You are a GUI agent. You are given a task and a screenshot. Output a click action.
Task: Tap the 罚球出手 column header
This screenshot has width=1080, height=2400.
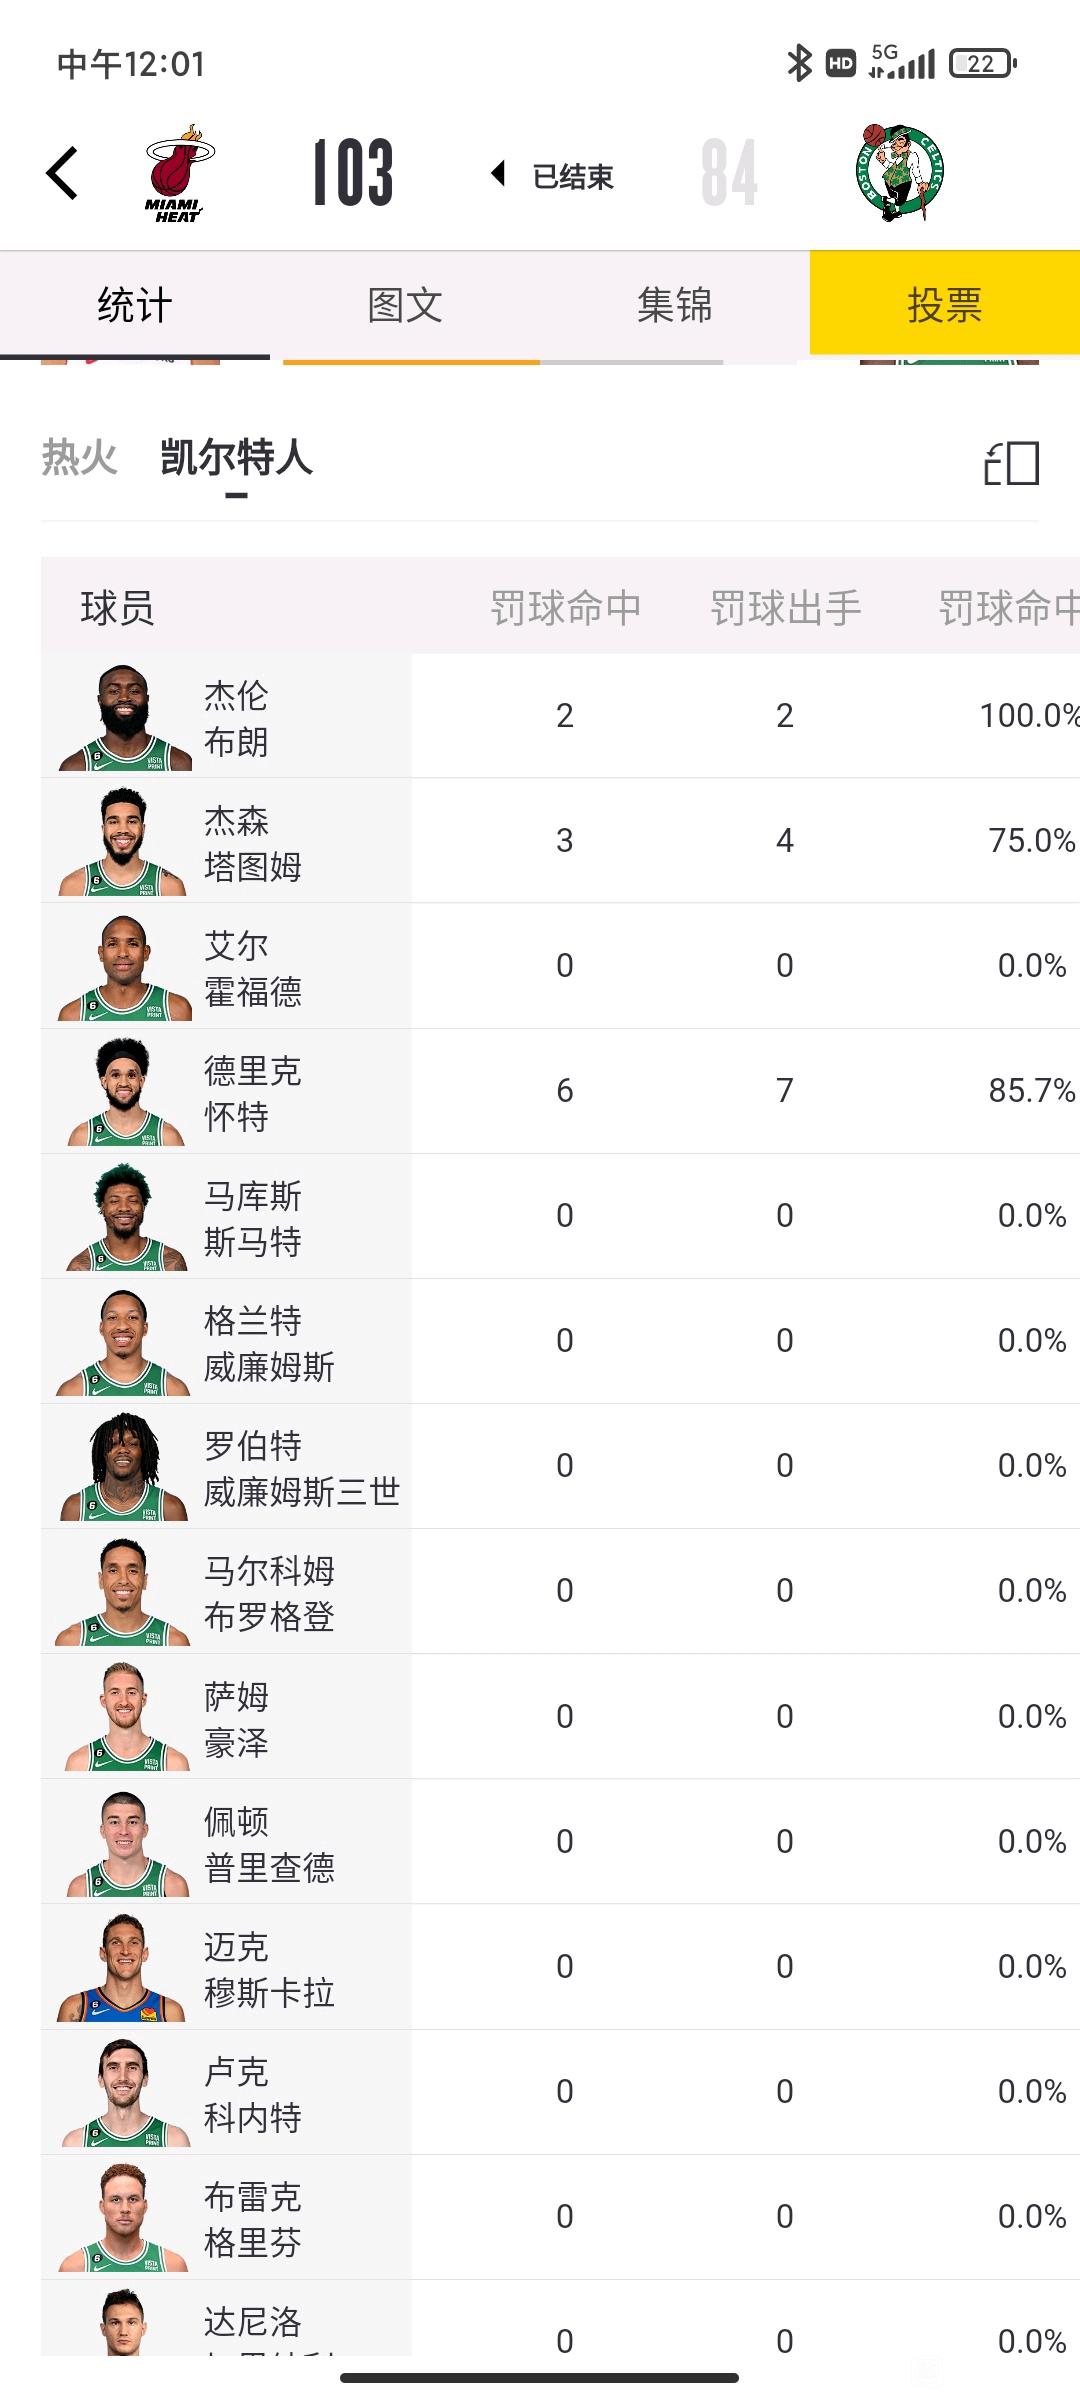[785, 608]
